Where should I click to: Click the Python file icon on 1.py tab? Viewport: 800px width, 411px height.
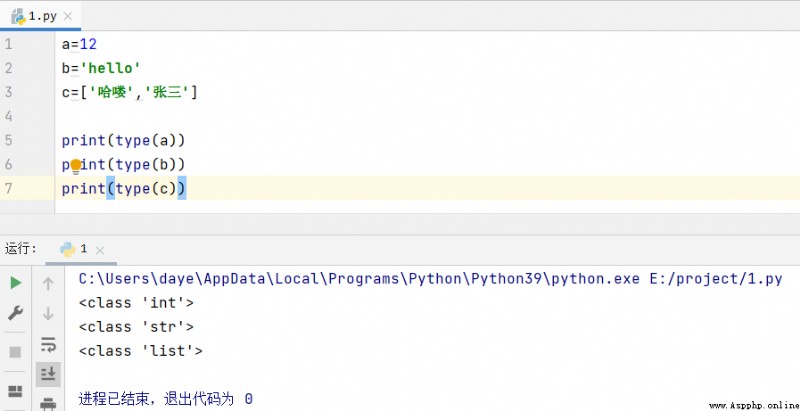18,16
